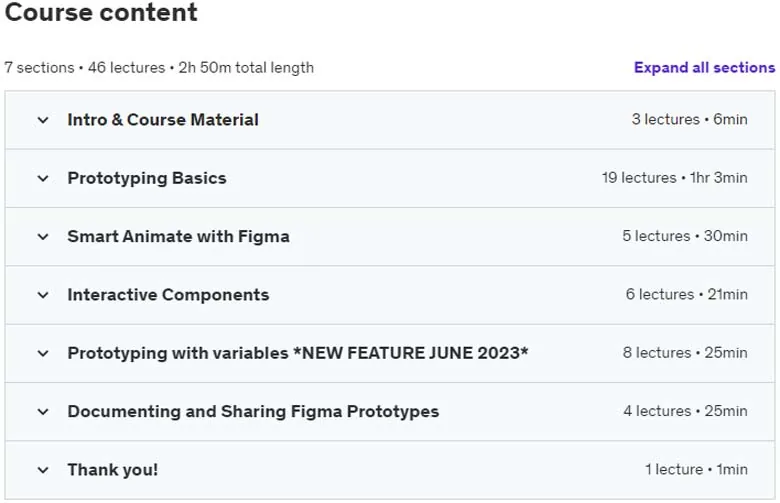Open Documenting and Sharing Figma Prototypes title
The height and width of the screenshot is (503, 780).
(x=253, y=411)
